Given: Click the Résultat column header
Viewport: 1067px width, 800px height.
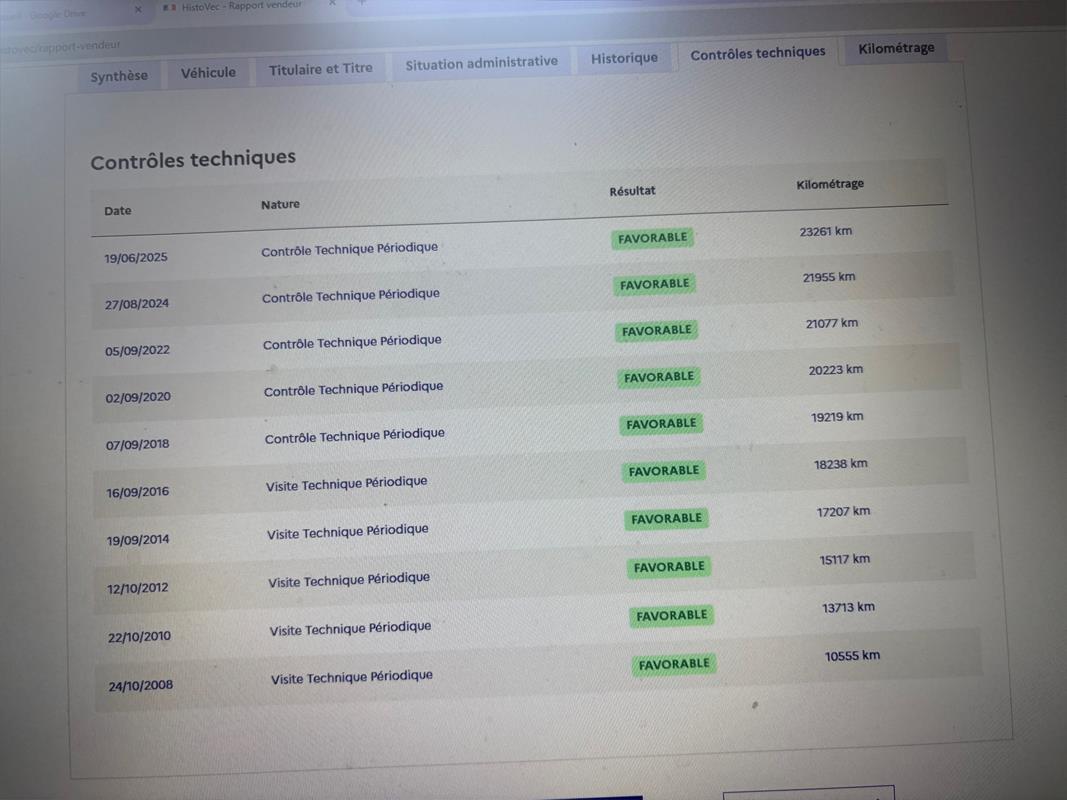Looking at the screenshot, I should (x=632, y=191).
